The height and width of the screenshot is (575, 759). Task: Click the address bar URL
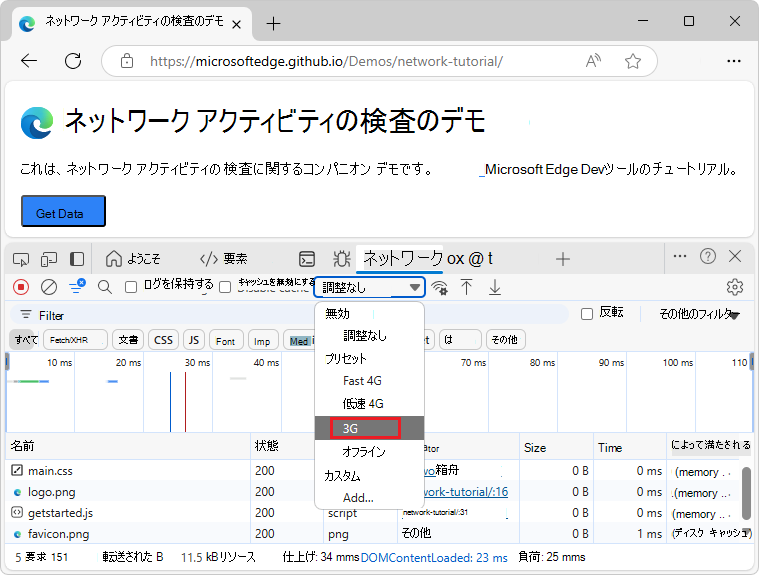coord(326,61)
